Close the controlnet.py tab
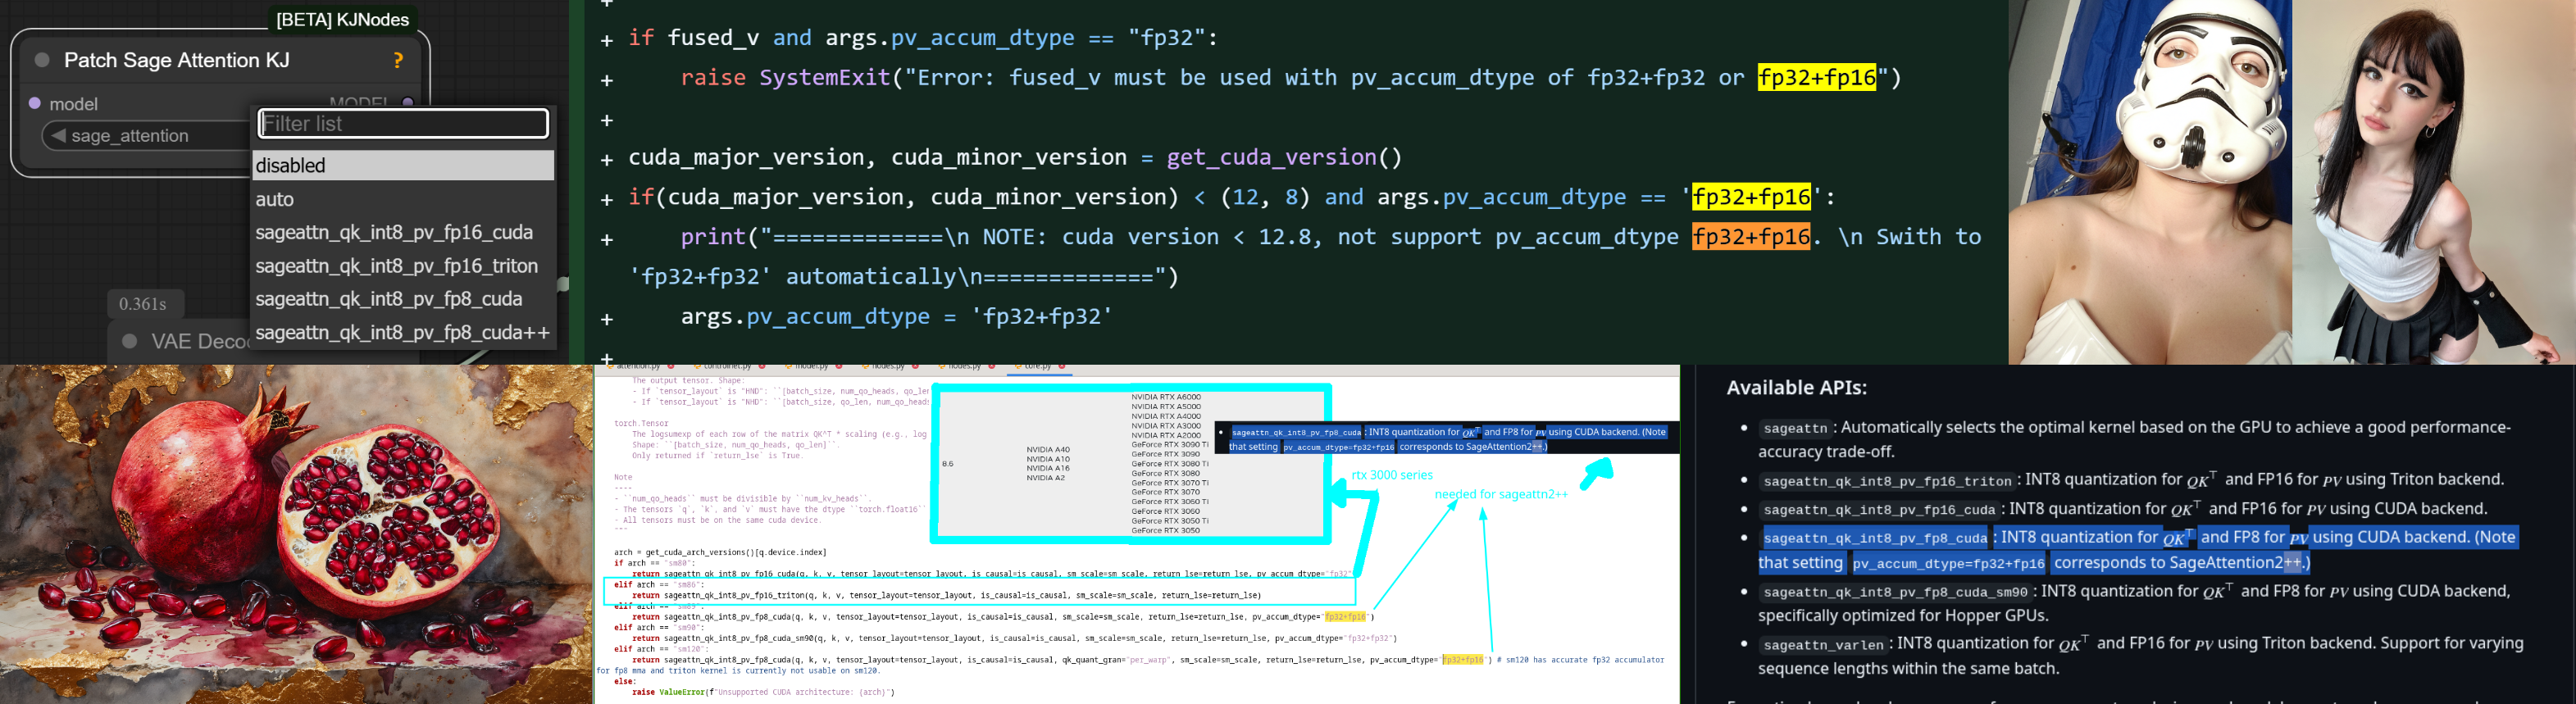 (762, 366)
